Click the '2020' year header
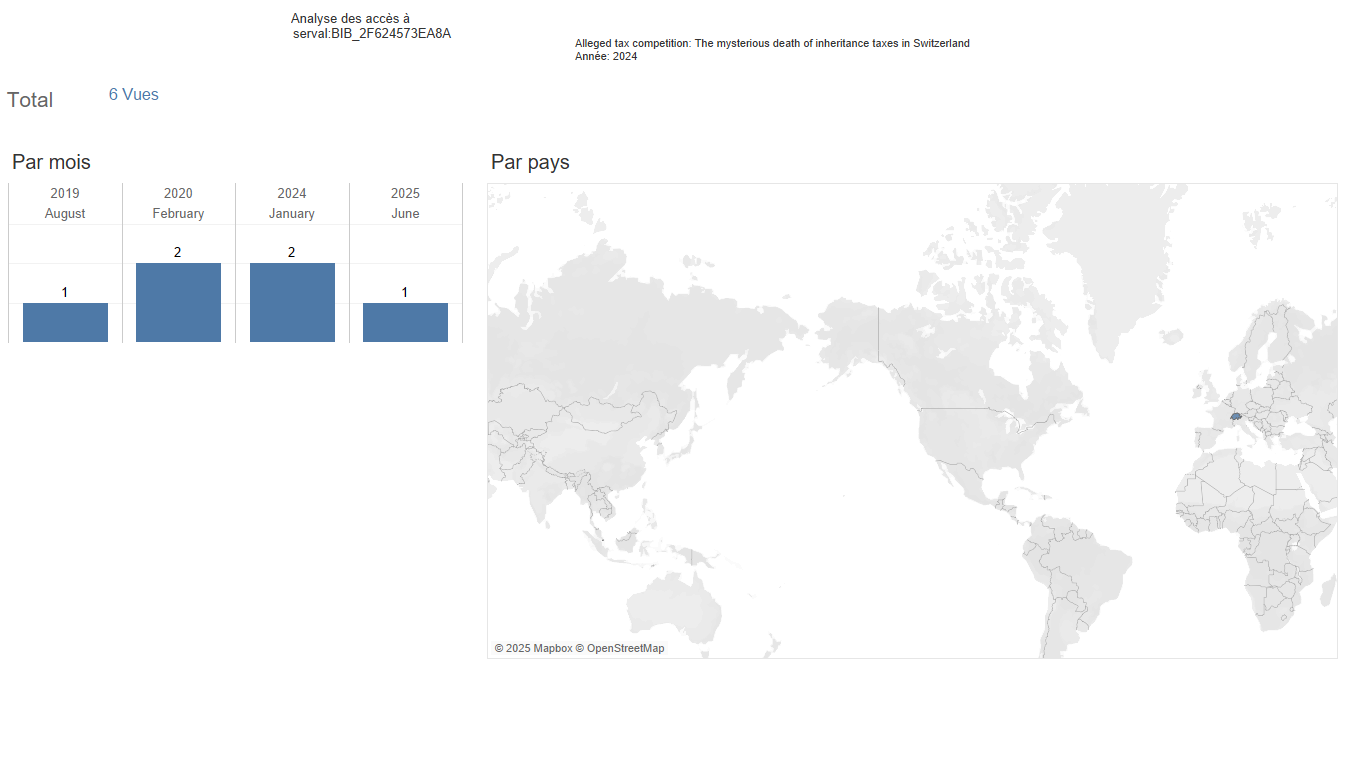 [x=178, y=193]
